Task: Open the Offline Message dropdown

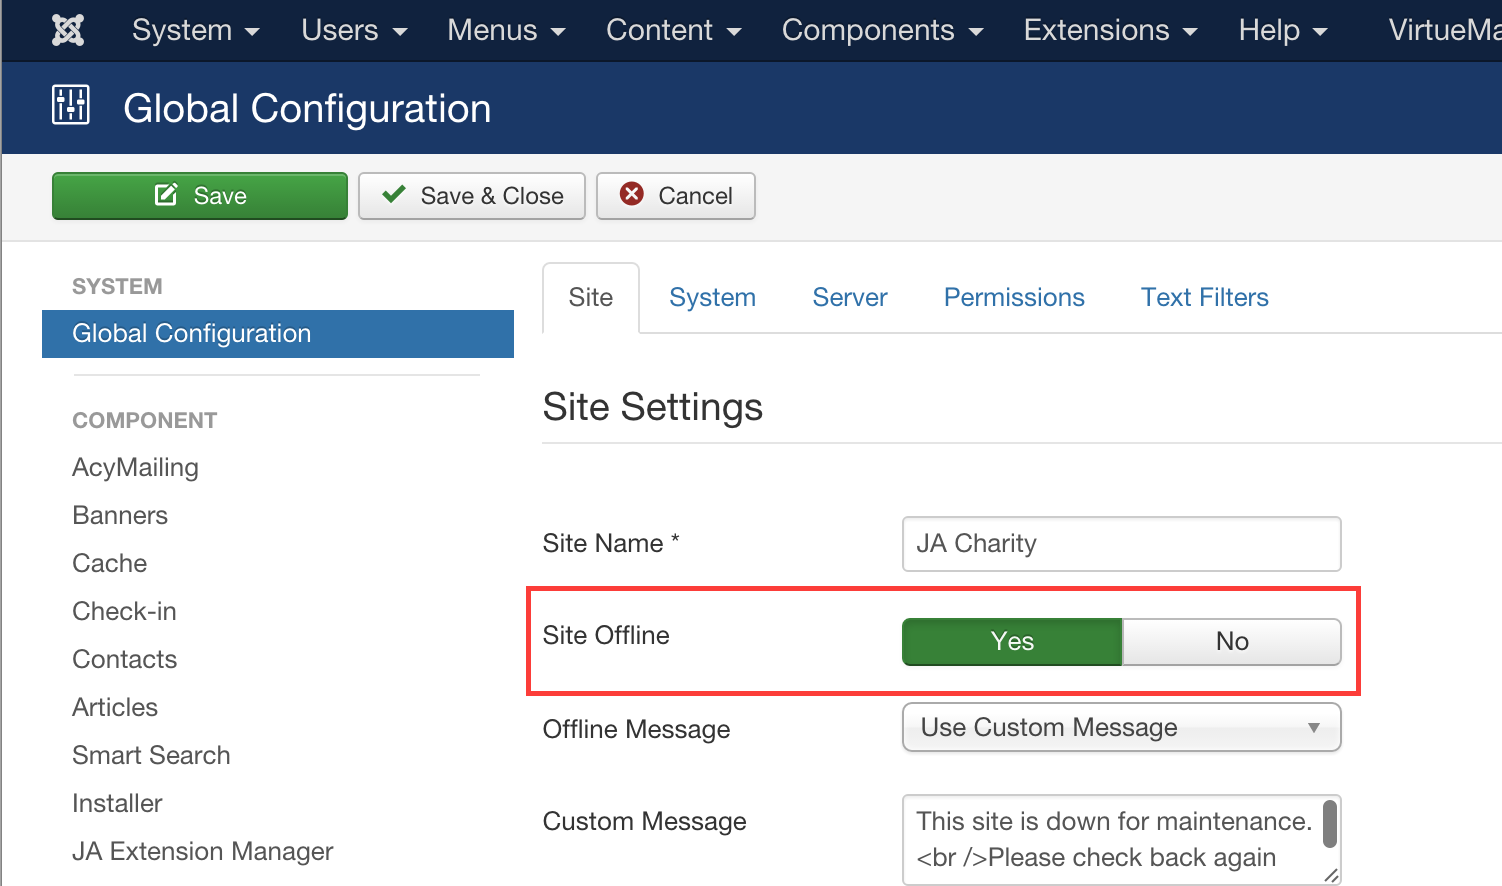Action: (1122, 728)
